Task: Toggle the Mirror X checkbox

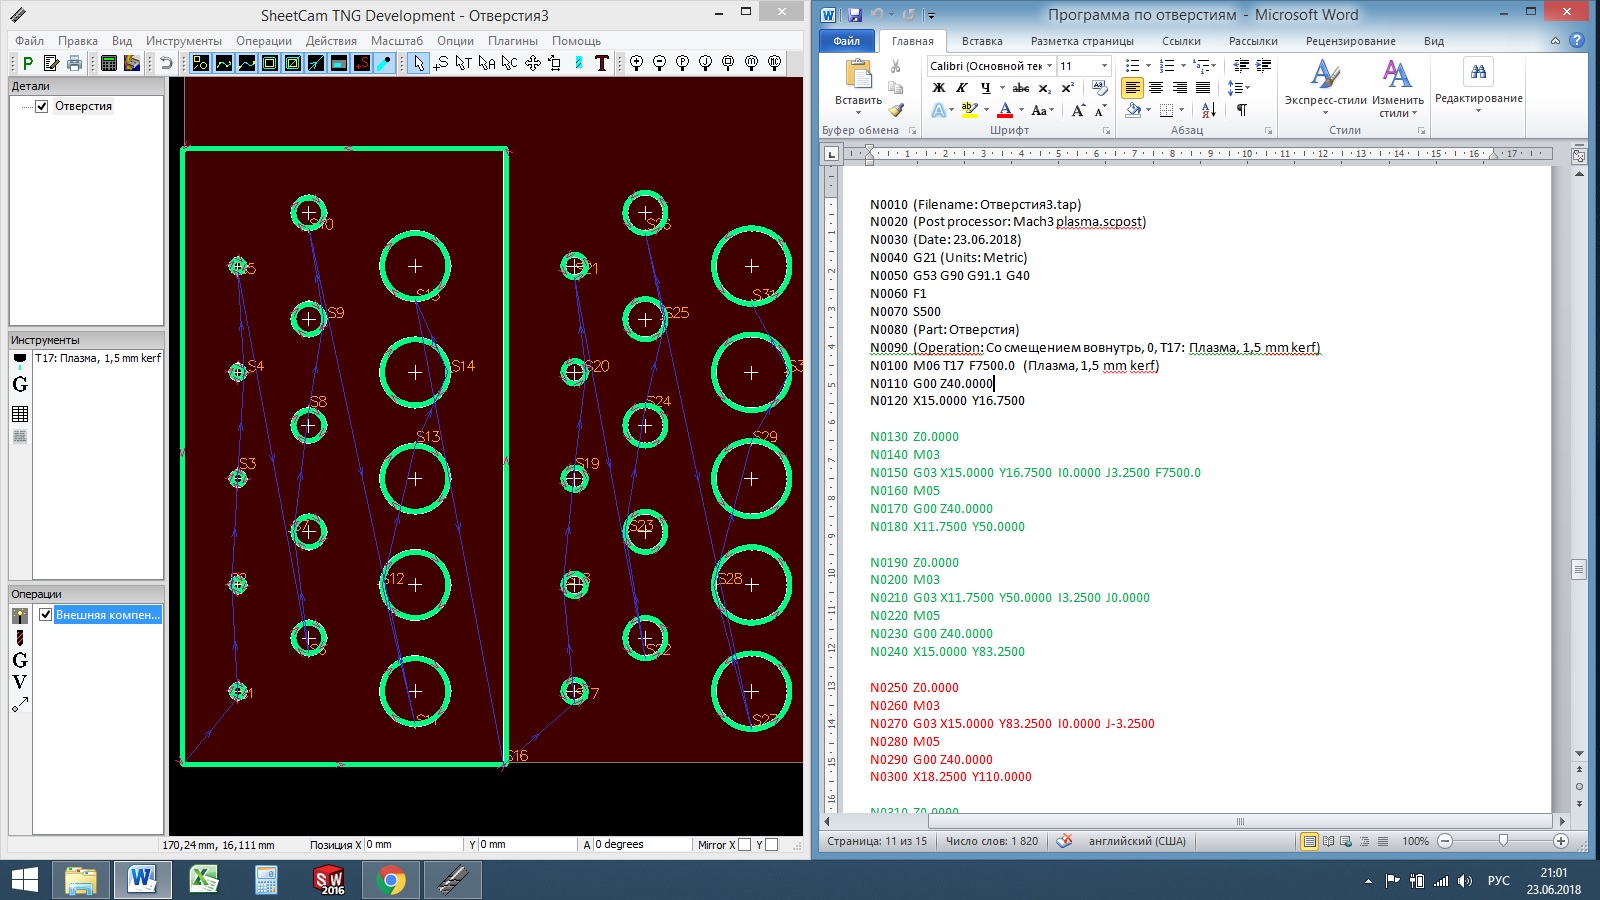Action: [x=744, y=845]
